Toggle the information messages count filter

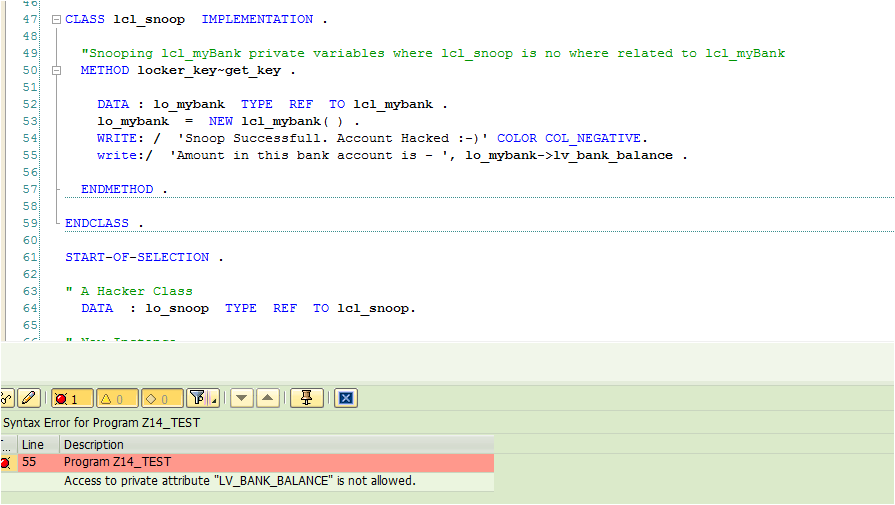[161, 398]
